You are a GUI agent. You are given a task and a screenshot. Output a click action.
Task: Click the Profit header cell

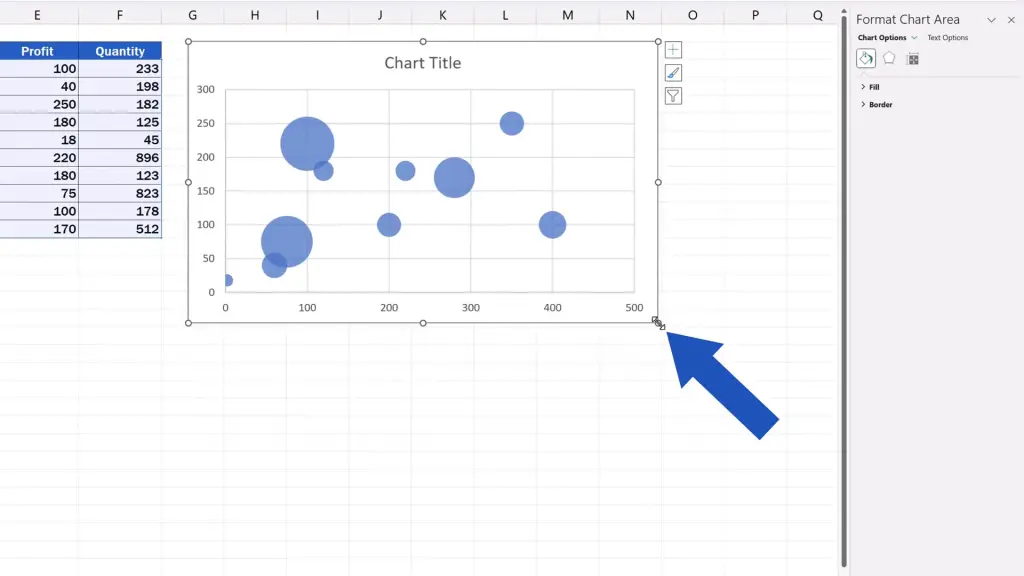pos(38,51)
